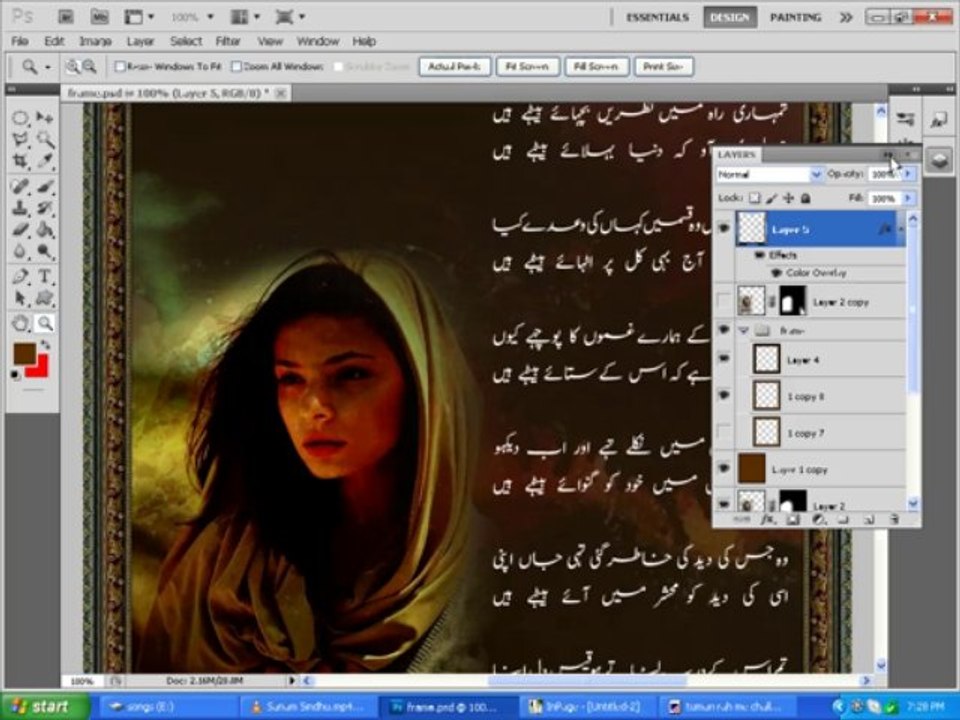Open the File menu
This screenshot has height=720, width=960.
(x=20, y=41)
